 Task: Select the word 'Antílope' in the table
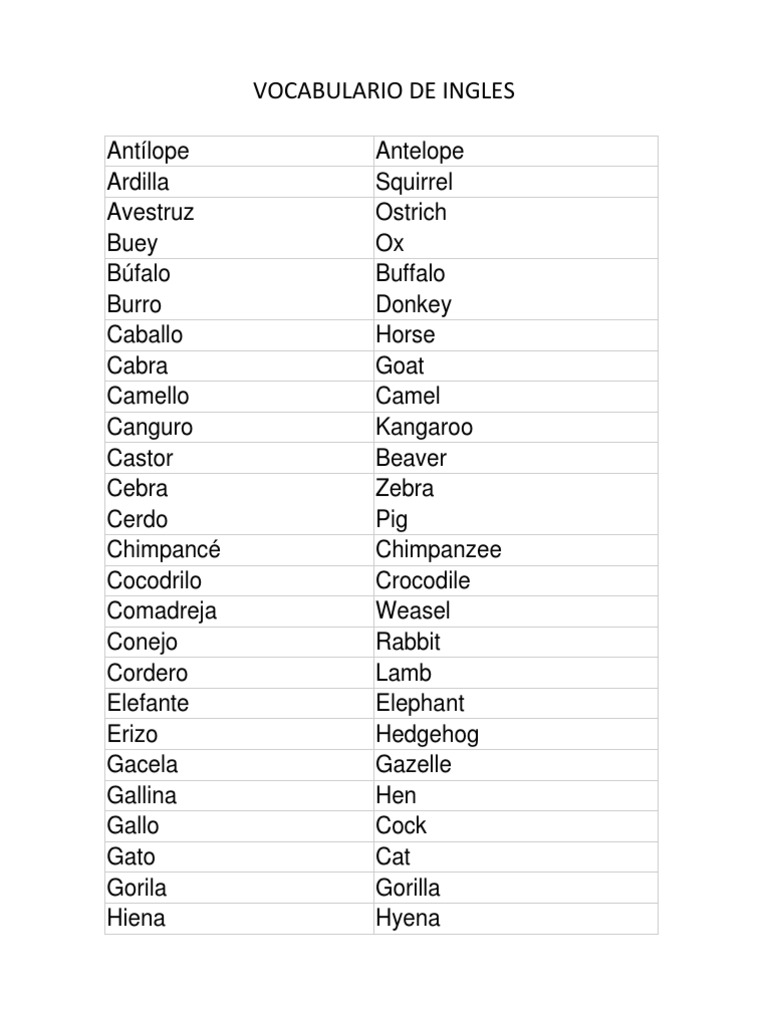(148, 151)
